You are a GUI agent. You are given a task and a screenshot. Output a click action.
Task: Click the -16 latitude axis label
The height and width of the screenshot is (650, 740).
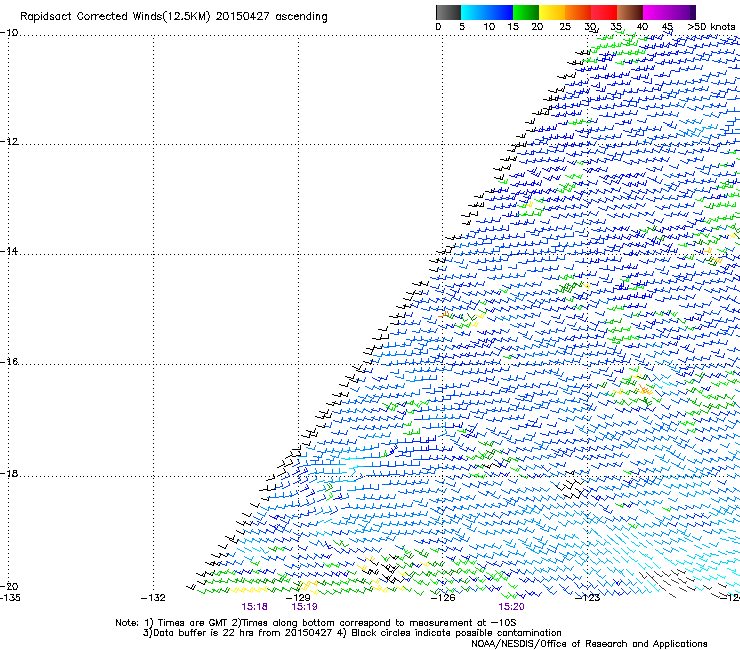(x=9, y=362)
